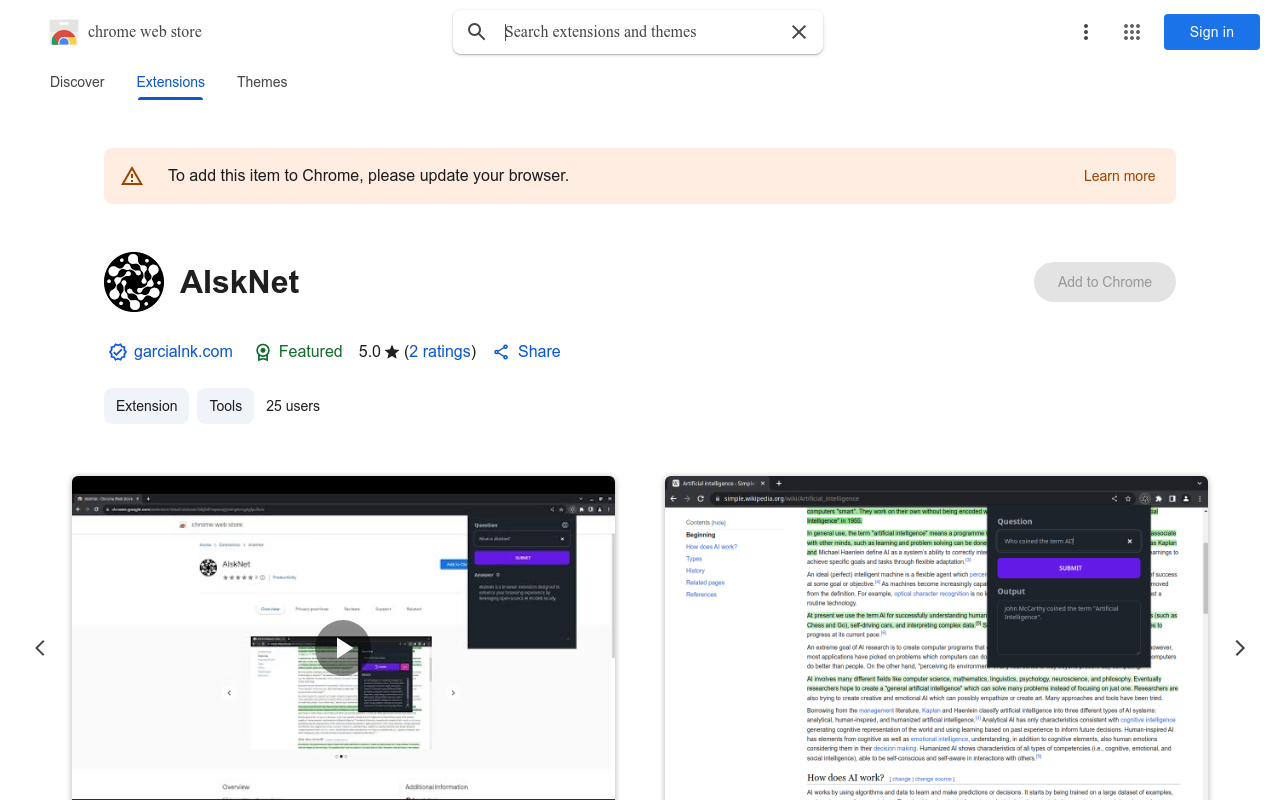The width and height of the screenshot is (1280, 800).
Task: Click the disabled Add to Chrome button
Action: pos(1105,282)
